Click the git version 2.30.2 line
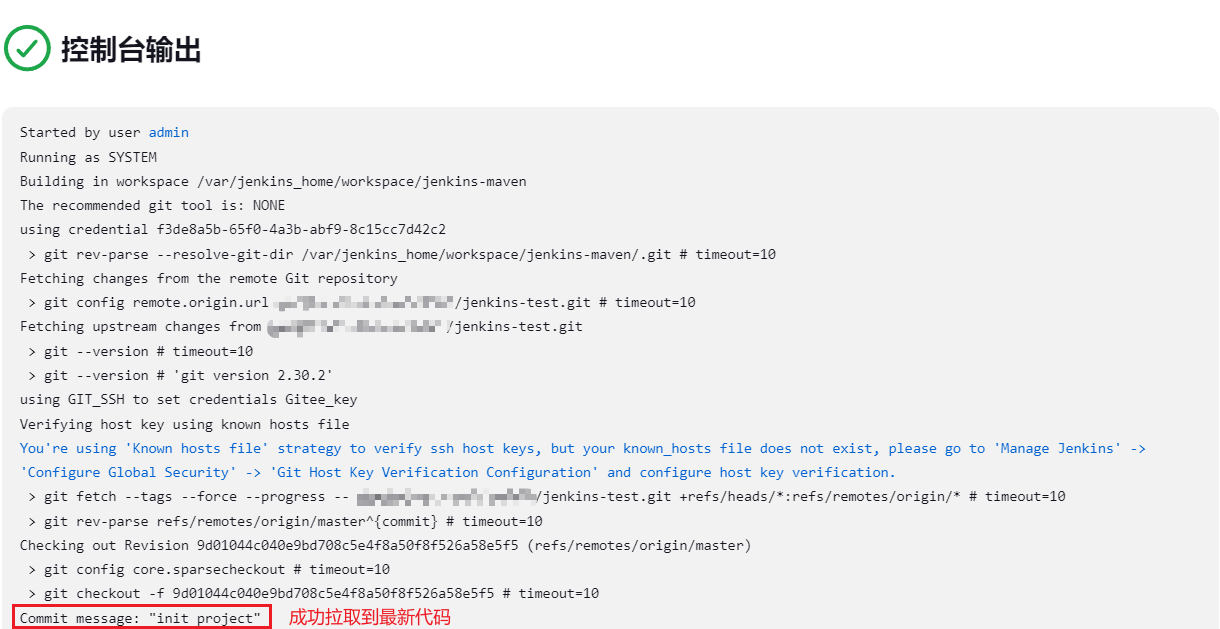The width and height of the screenshot is (1220, 629). click(x=180, y=375)
